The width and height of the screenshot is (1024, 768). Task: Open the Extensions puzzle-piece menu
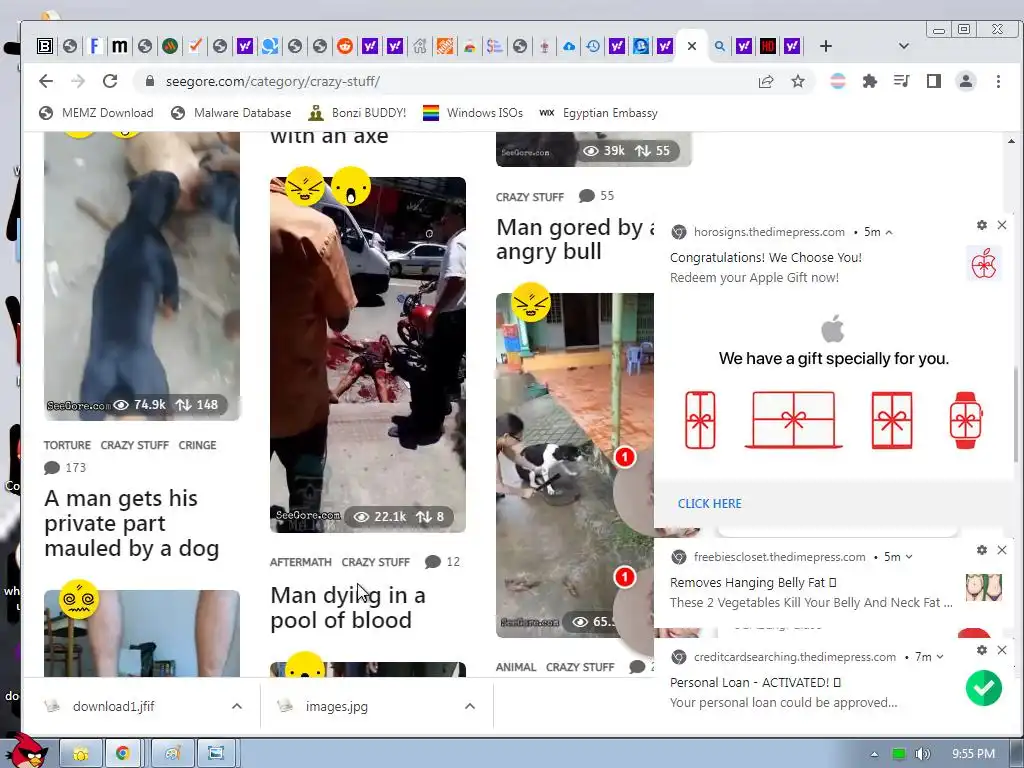869,81
